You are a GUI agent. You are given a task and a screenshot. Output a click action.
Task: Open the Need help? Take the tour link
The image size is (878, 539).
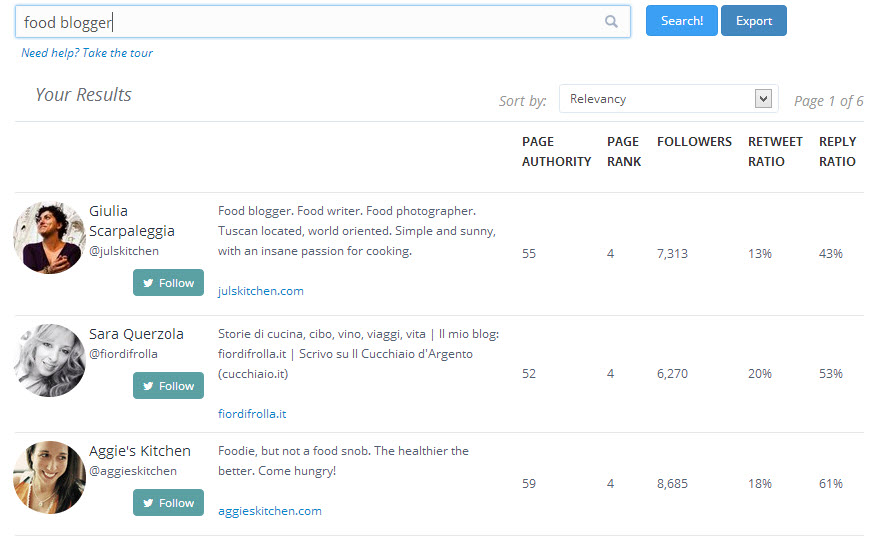click(87, 53)
